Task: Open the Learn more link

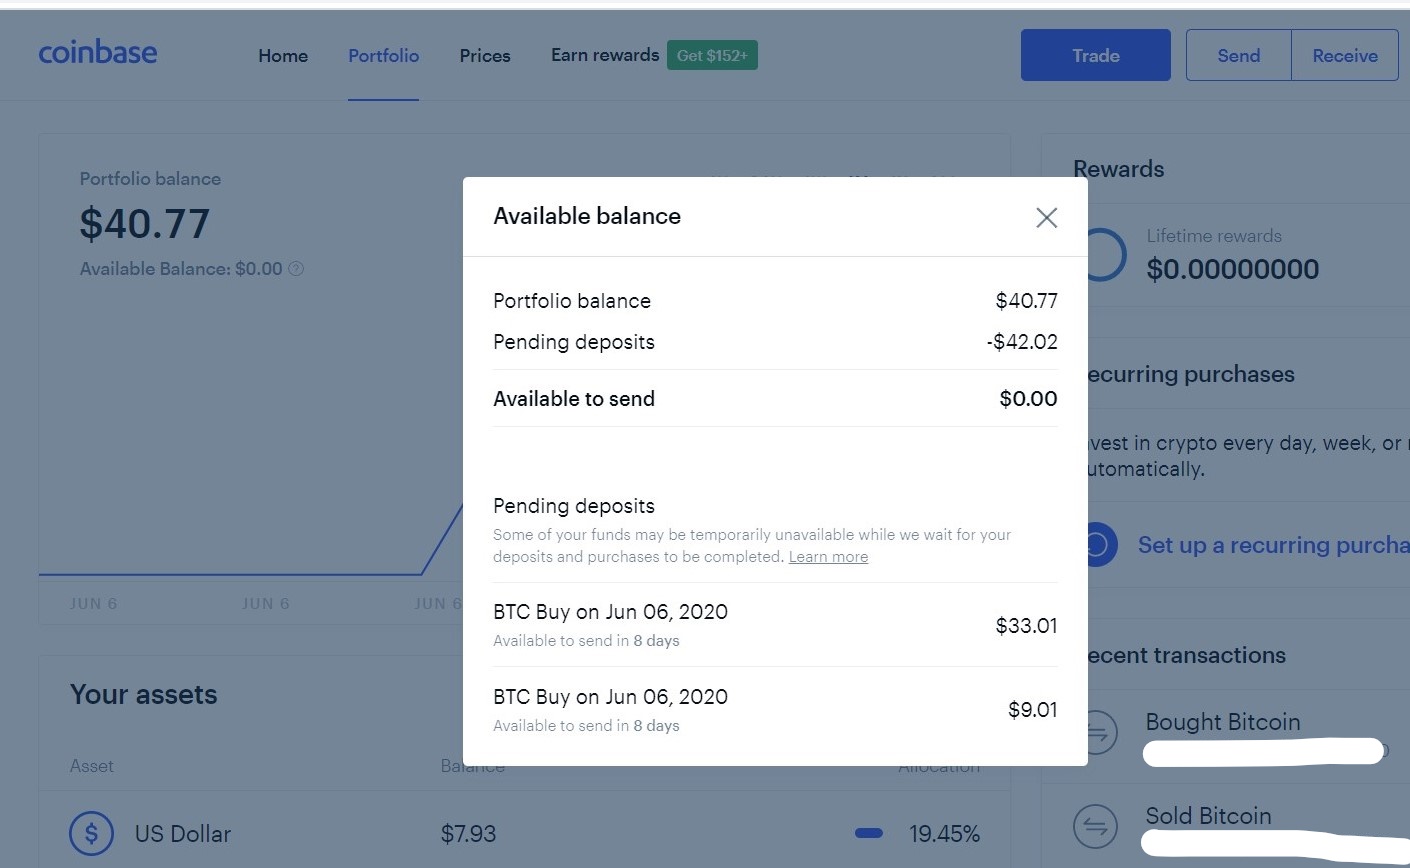Action: point(828,557)
